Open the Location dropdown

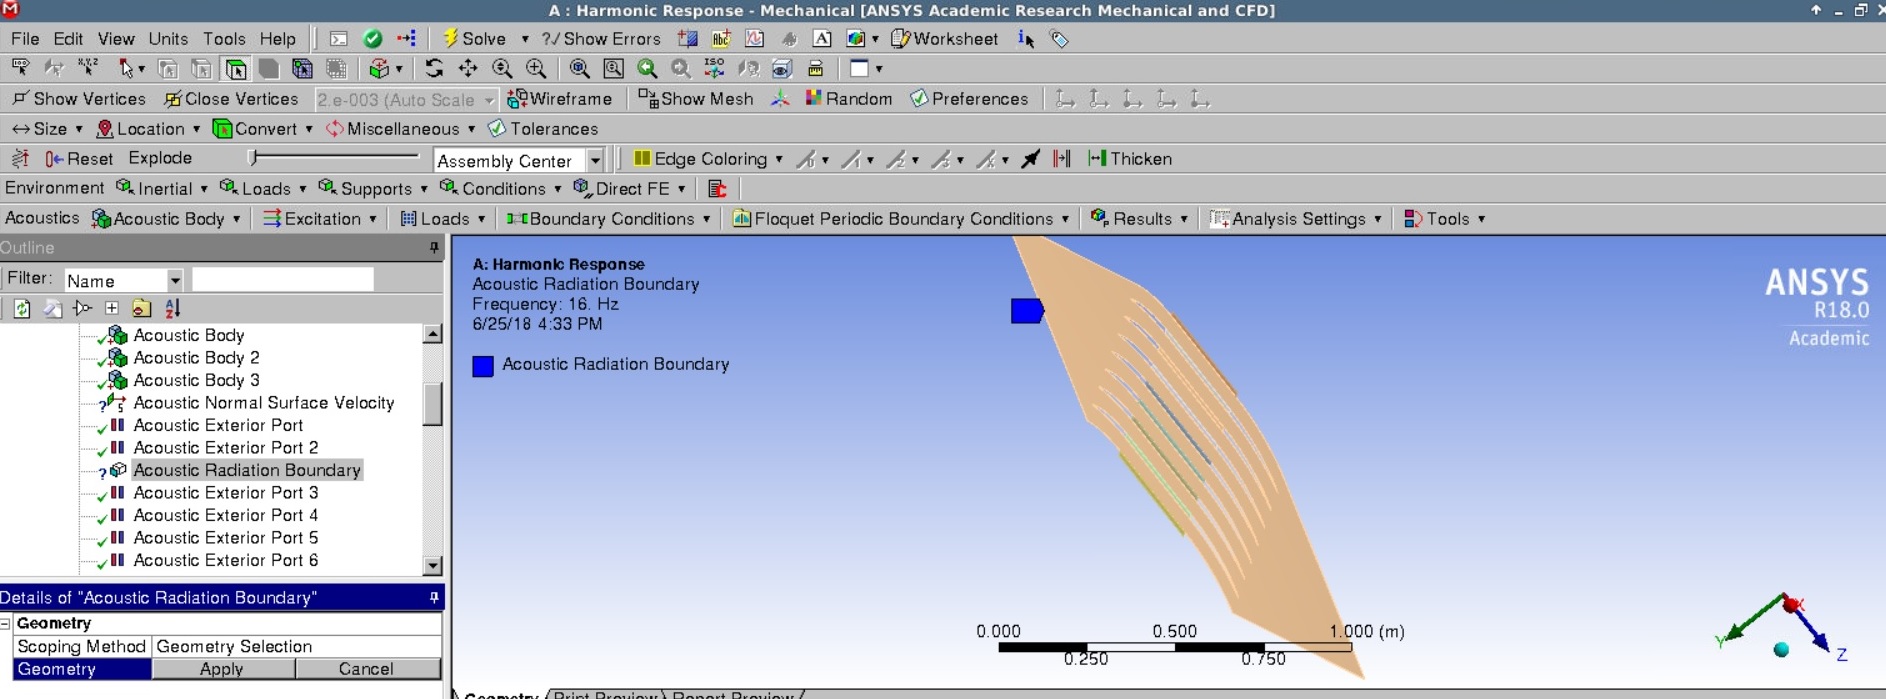tap(148, 129)
